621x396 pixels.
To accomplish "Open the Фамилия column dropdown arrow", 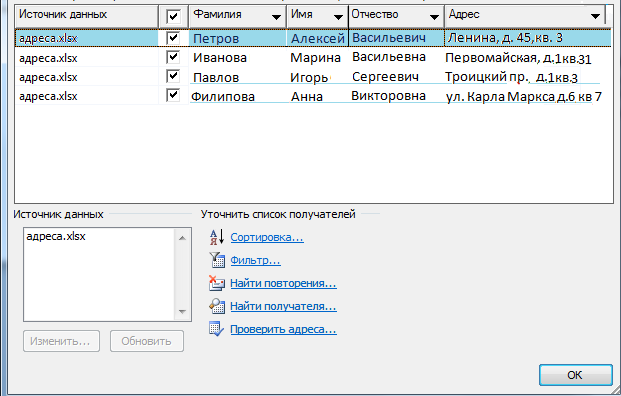I will [276, 17].
